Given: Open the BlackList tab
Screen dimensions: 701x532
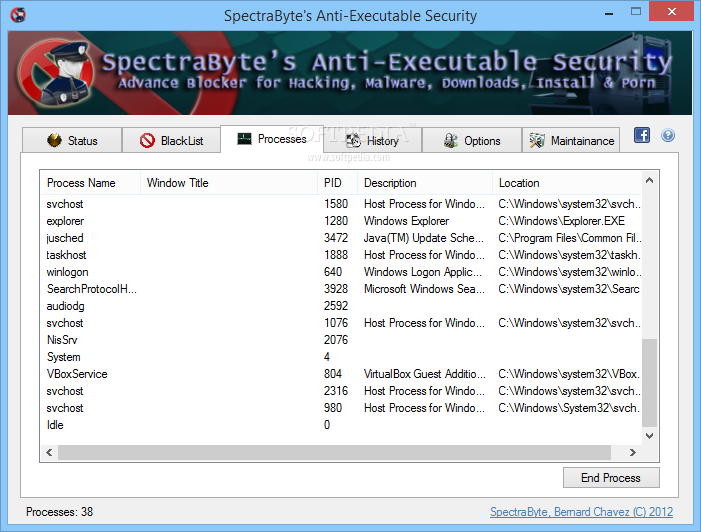Looking at the screenshot, I should [171, 140].
